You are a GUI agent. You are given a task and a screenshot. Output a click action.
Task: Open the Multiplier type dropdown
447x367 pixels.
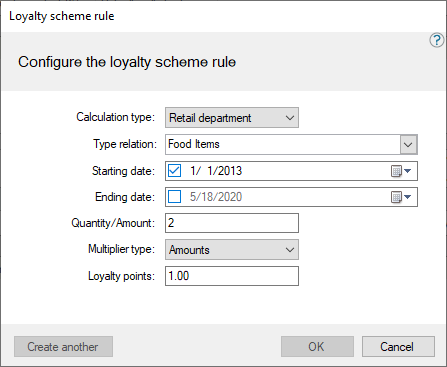click(232, 250)
